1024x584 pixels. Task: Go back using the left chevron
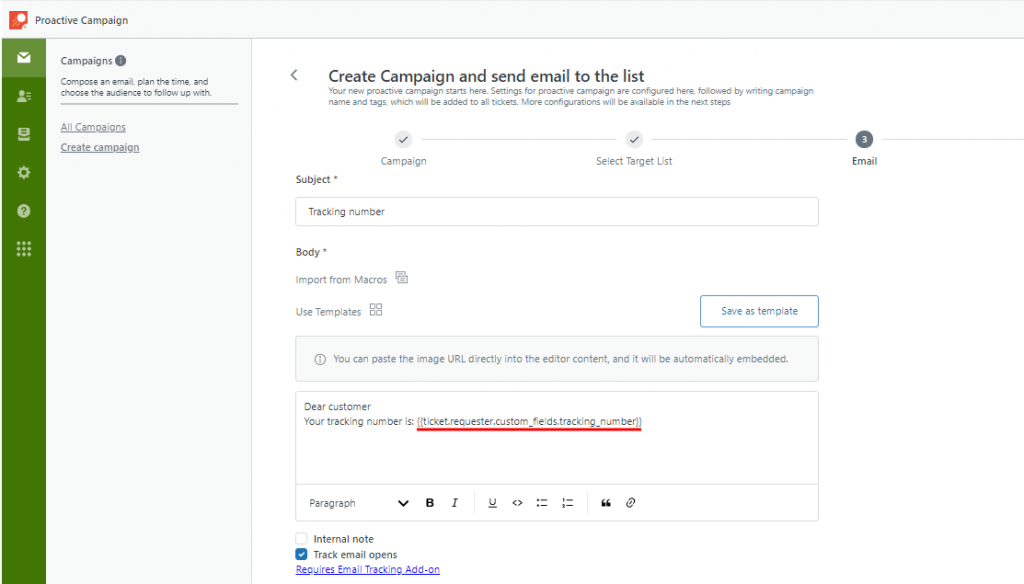[x=294, y=75]
